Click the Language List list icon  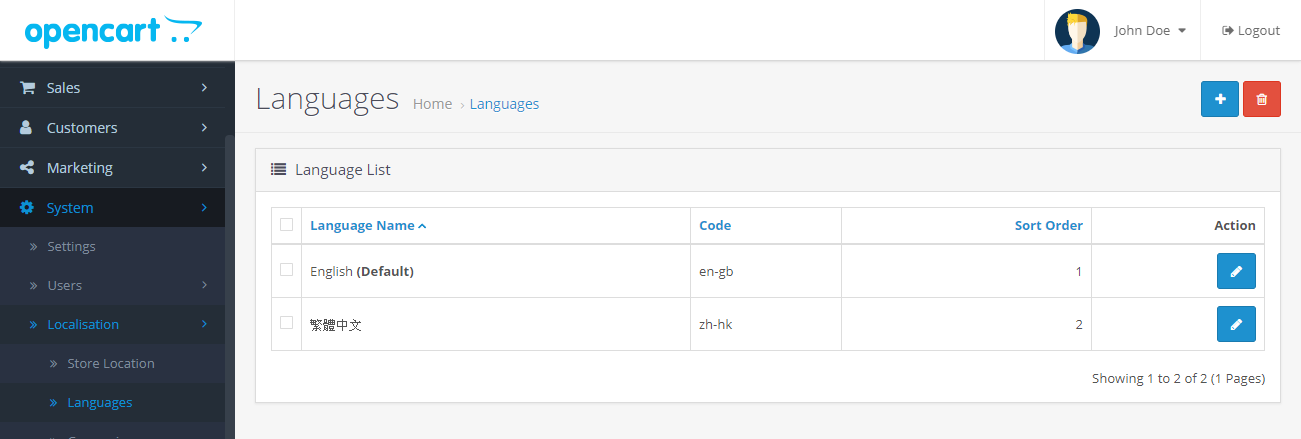279,170
